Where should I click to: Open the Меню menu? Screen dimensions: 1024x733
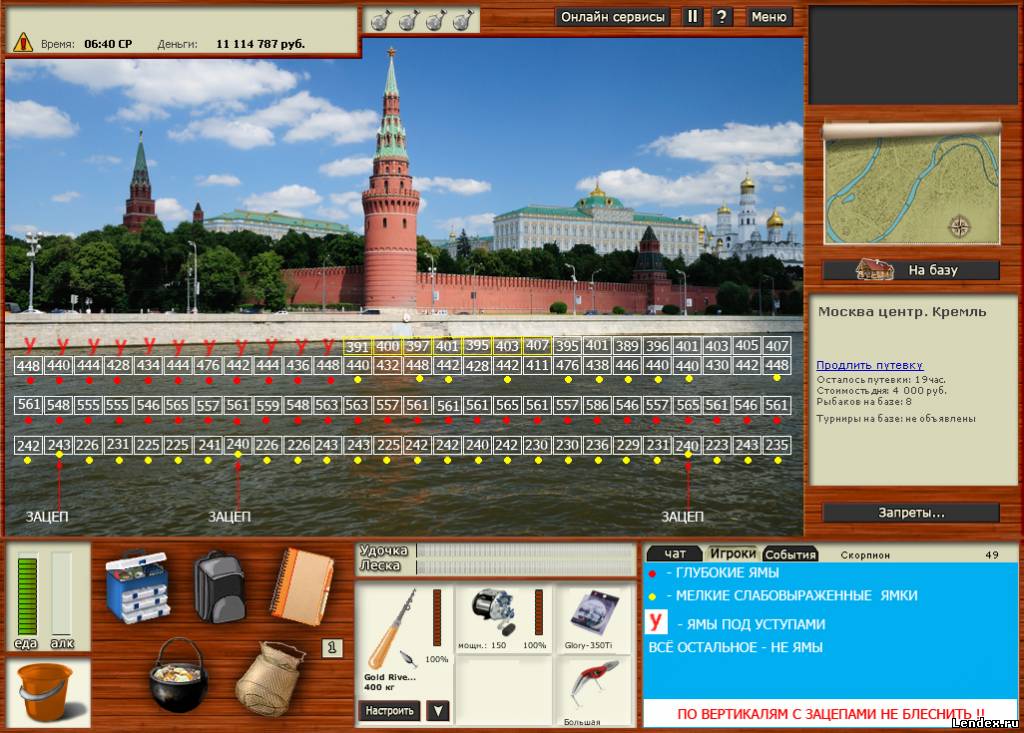point(769,17)
